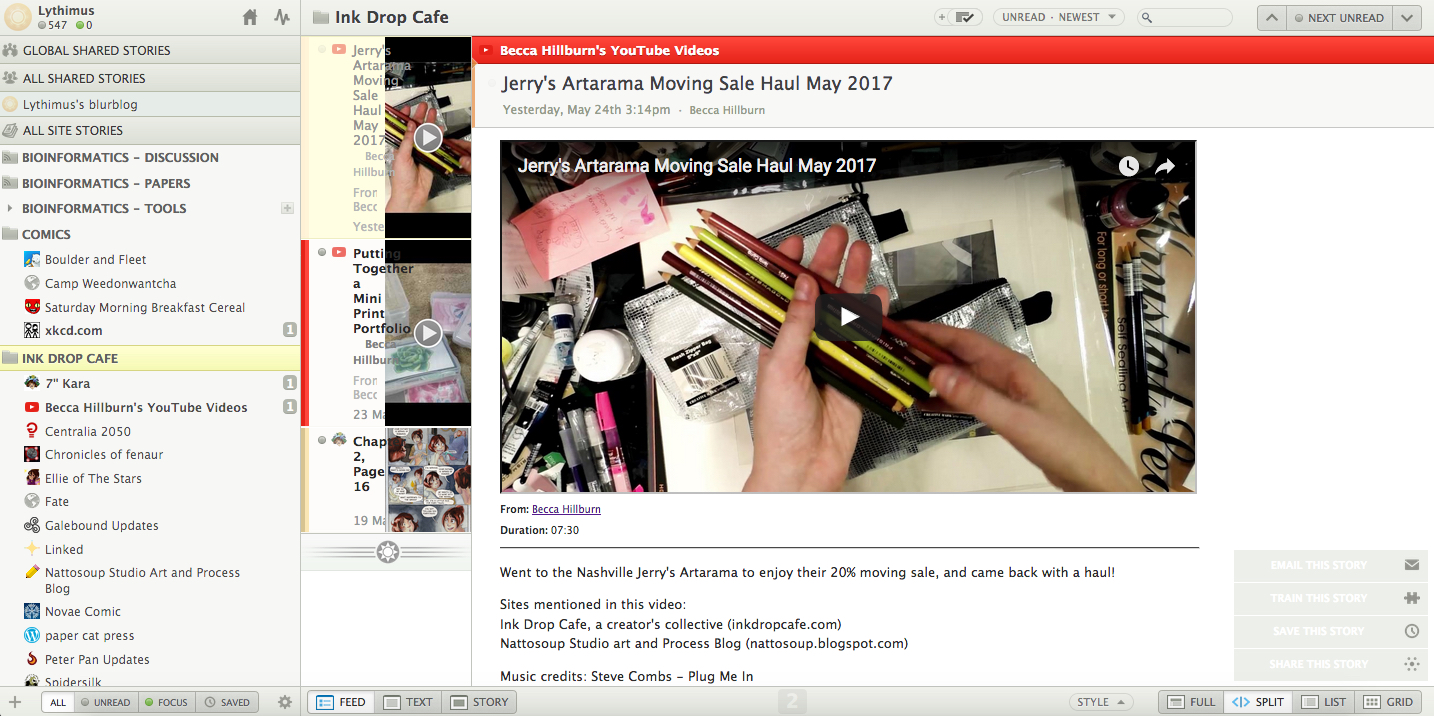Open All Site Stories
This screenshot has height=716, width=1434.
click(x=150, y=130)
